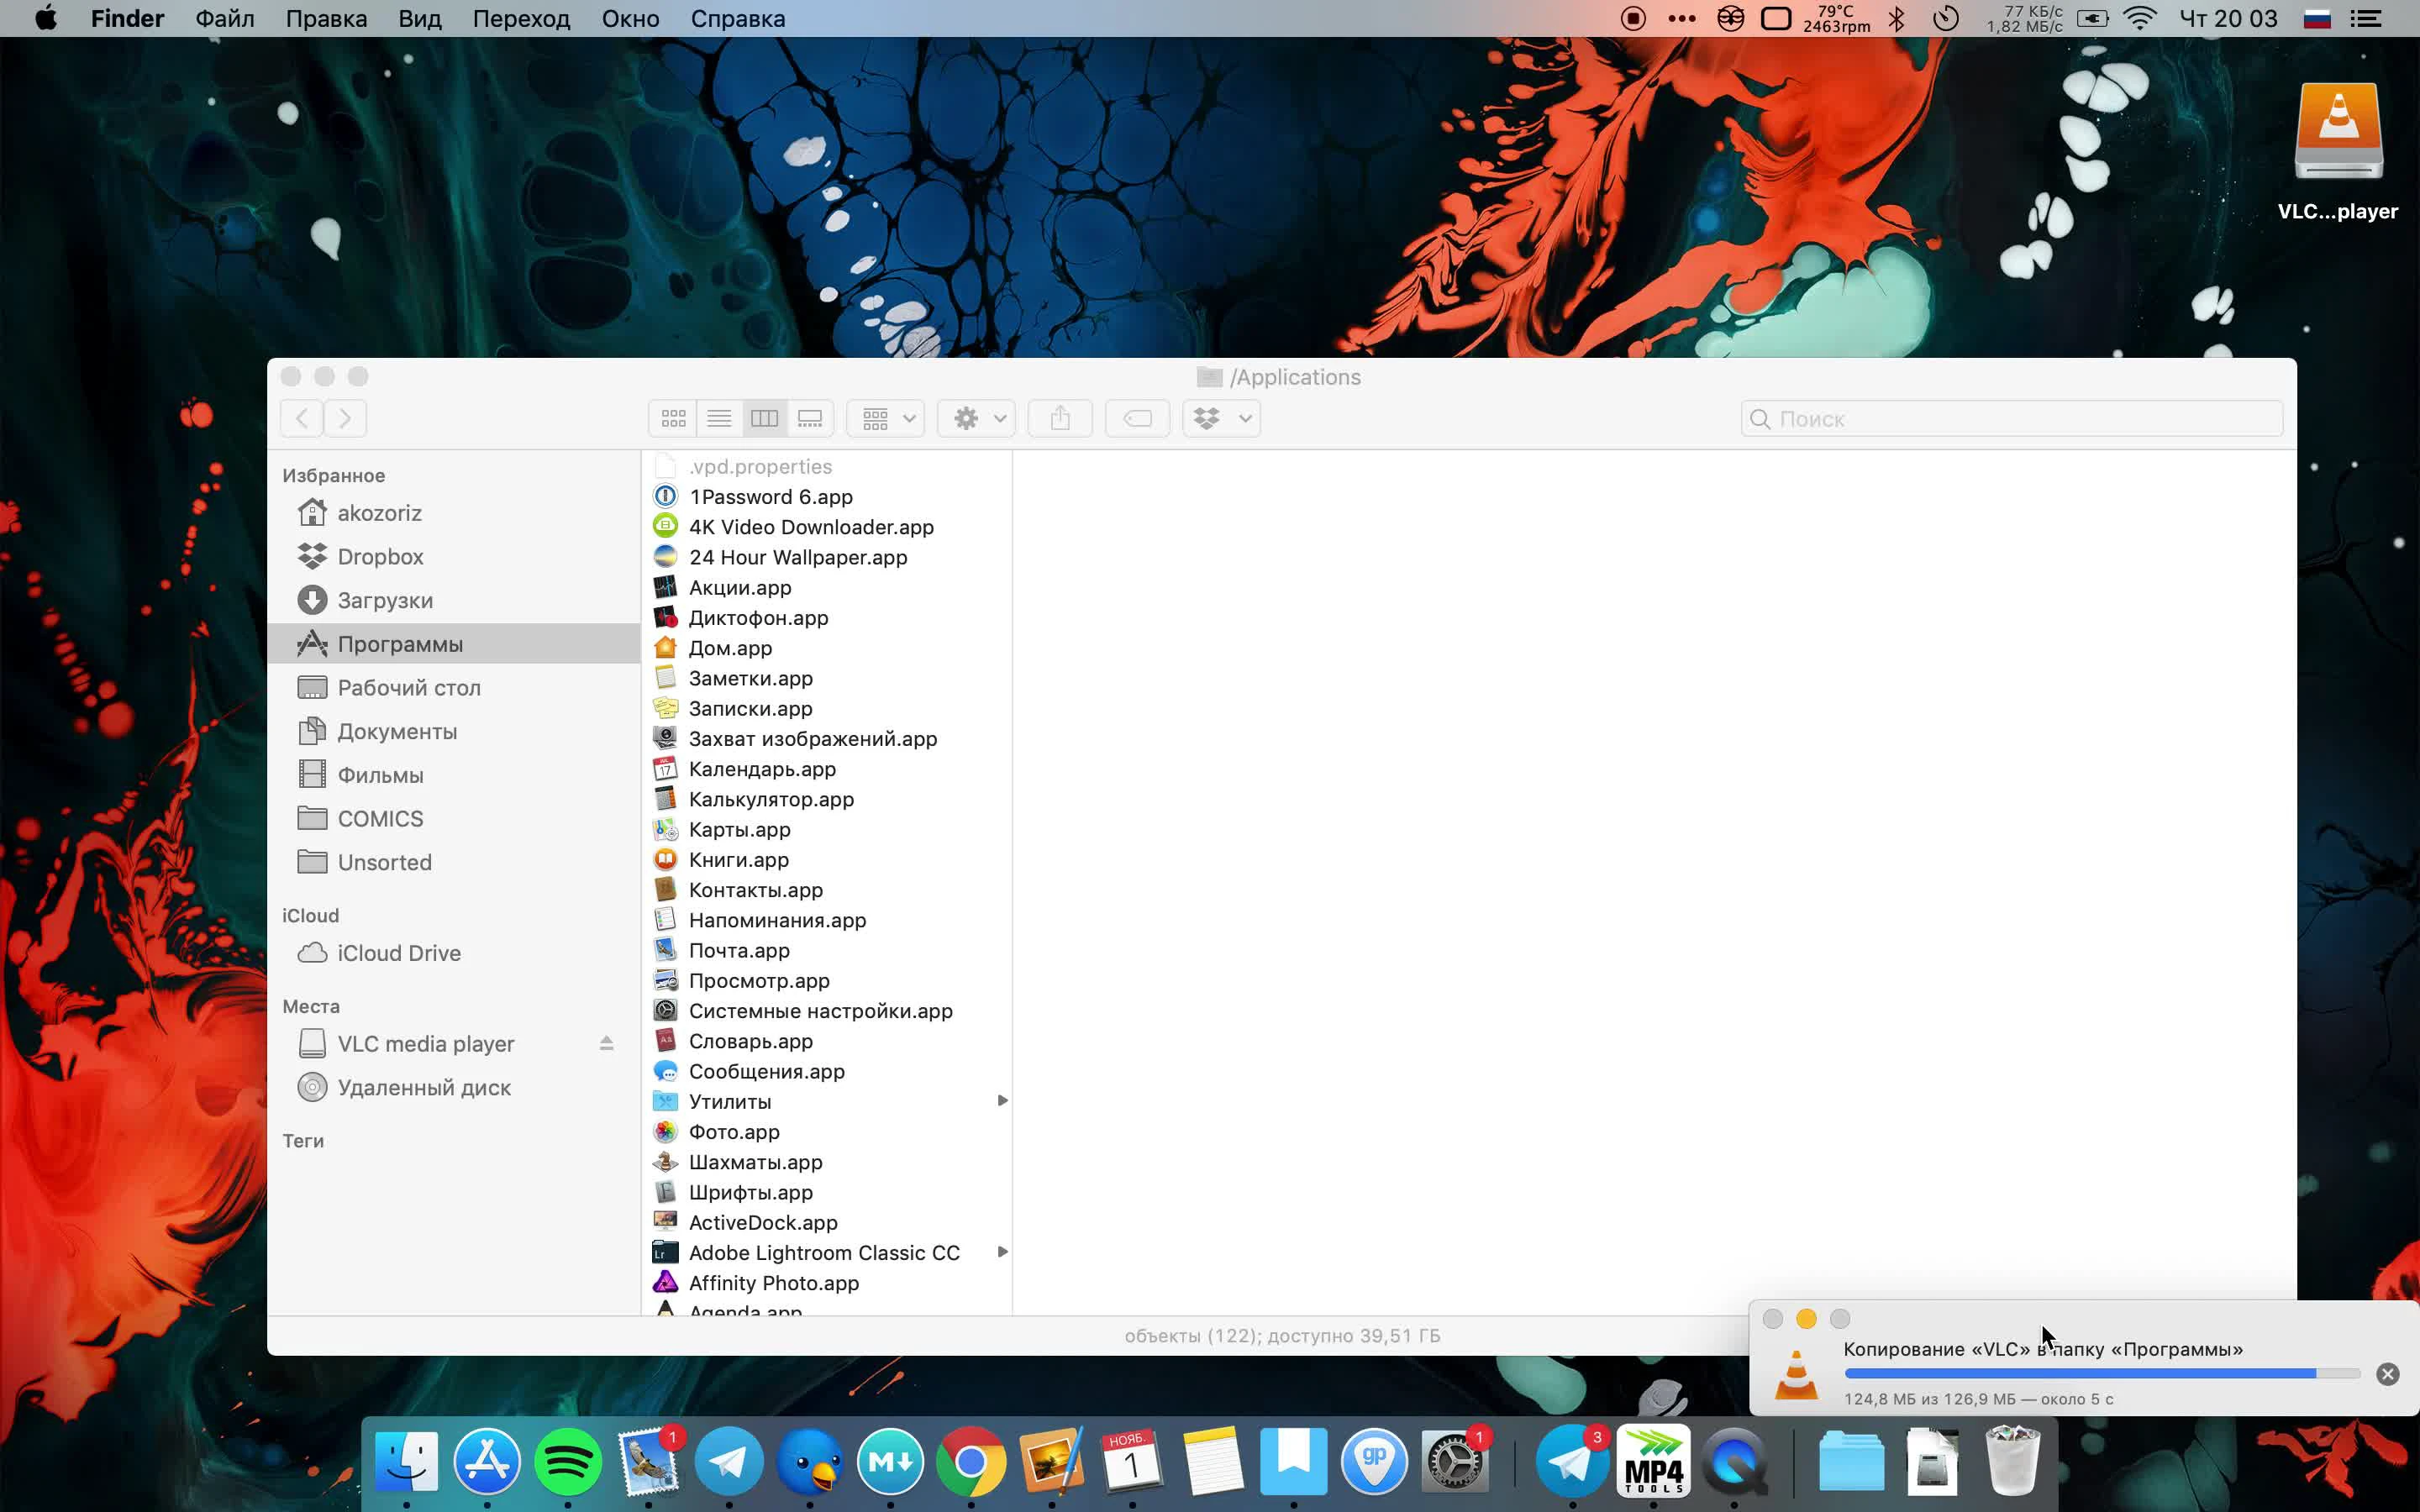The height and width of the screenshot is (1512, 2420).
Task: Open the Notification Center icon
Action: click(x=2366, y=19)
